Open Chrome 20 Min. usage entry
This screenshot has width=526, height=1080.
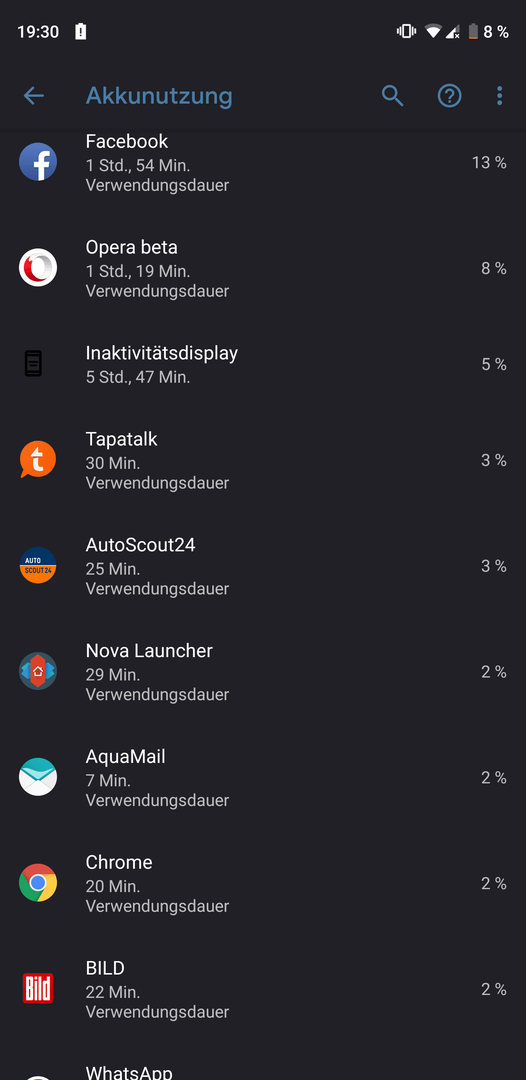click(263, 883)
